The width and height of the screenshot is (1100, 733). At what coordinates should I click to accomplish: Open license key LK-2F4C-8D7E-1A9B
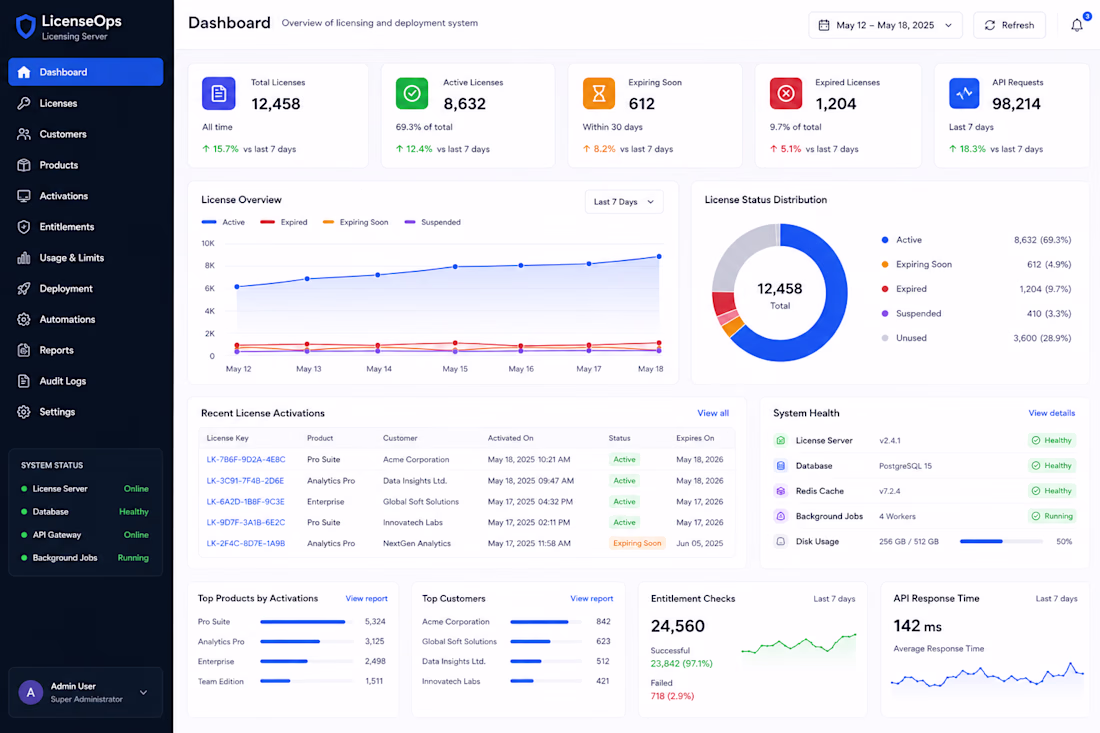246,543
